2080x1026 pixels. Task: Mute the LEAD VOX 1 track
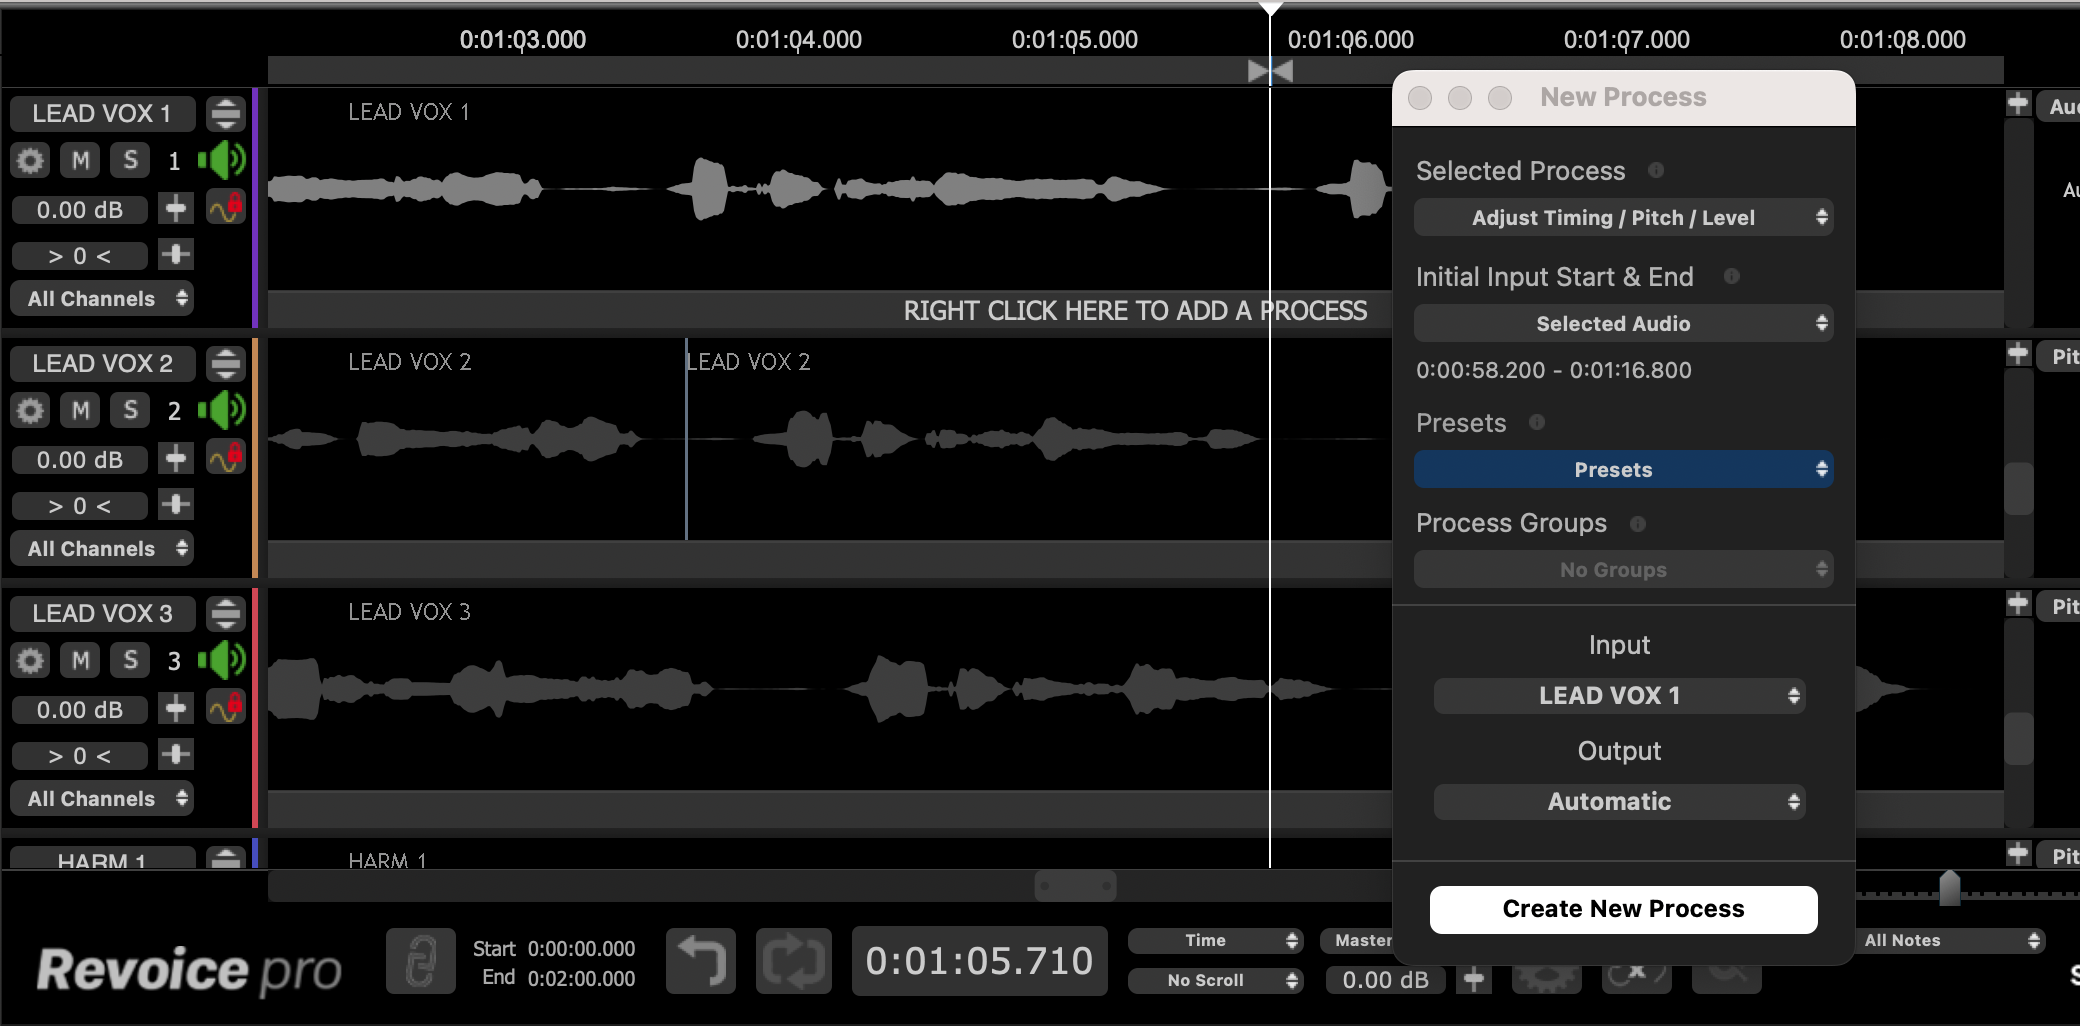click(x=81, y=160)
